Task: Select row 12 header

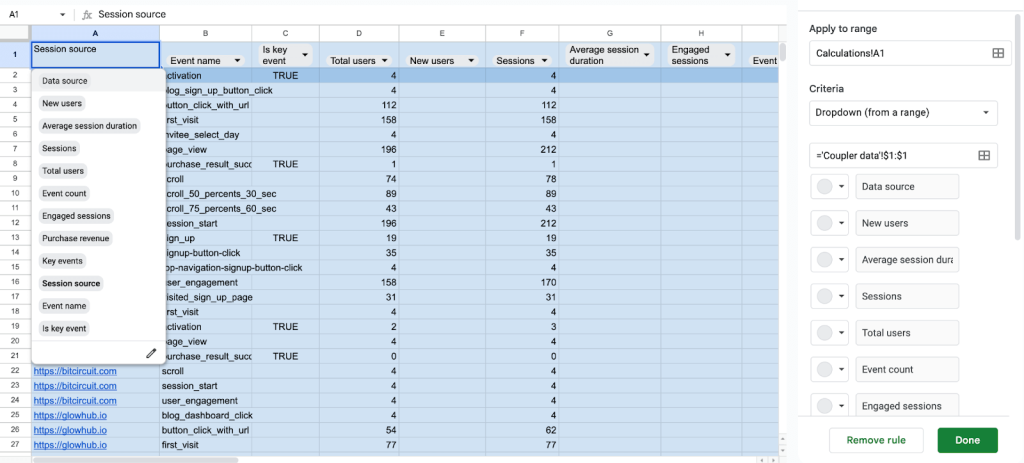Action: click(15, 223)
